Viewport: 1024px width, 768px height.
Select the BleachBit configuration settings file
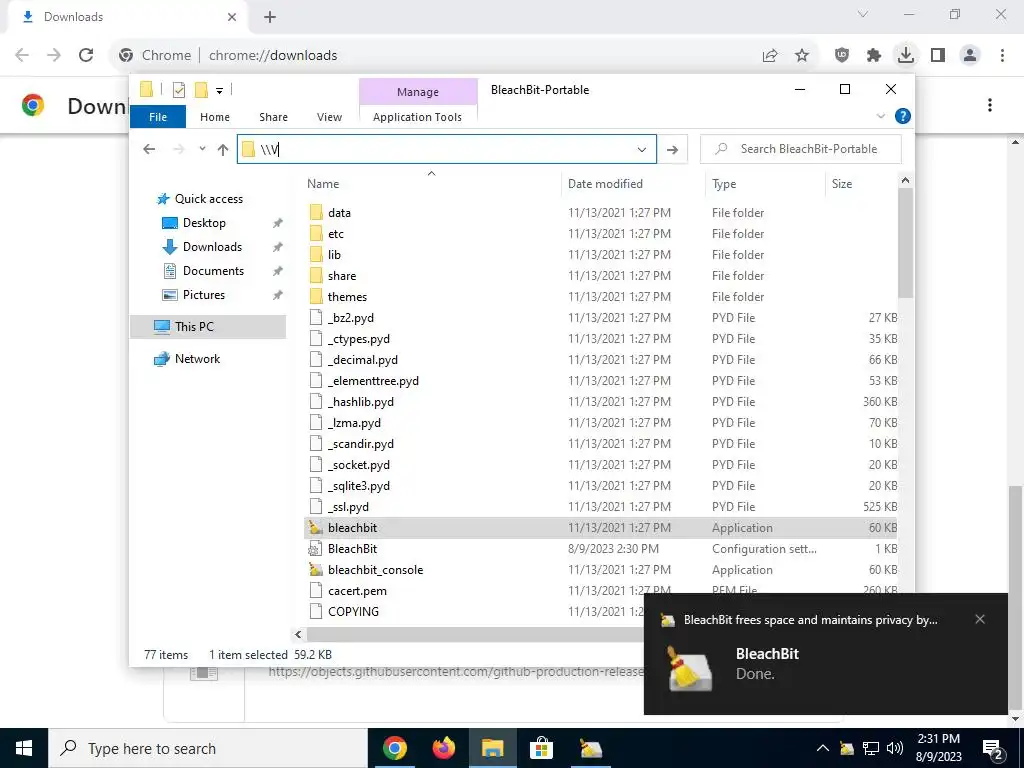click(x=601, y=549)
